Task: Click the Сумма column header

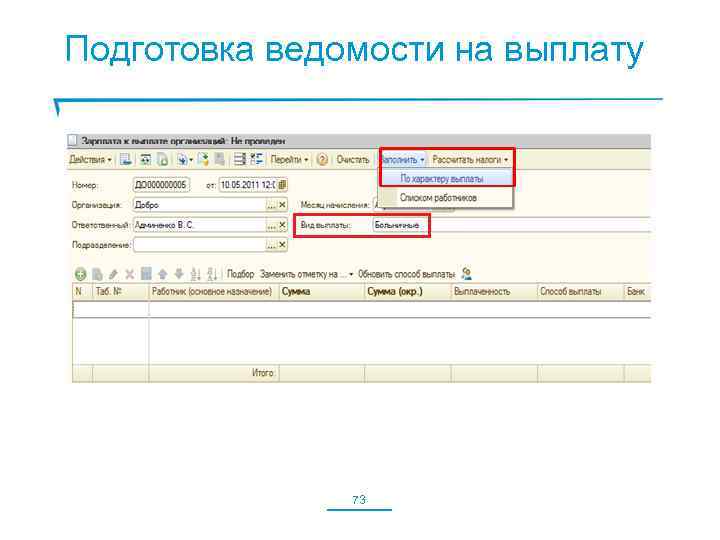Action: [x=322, y=292]
